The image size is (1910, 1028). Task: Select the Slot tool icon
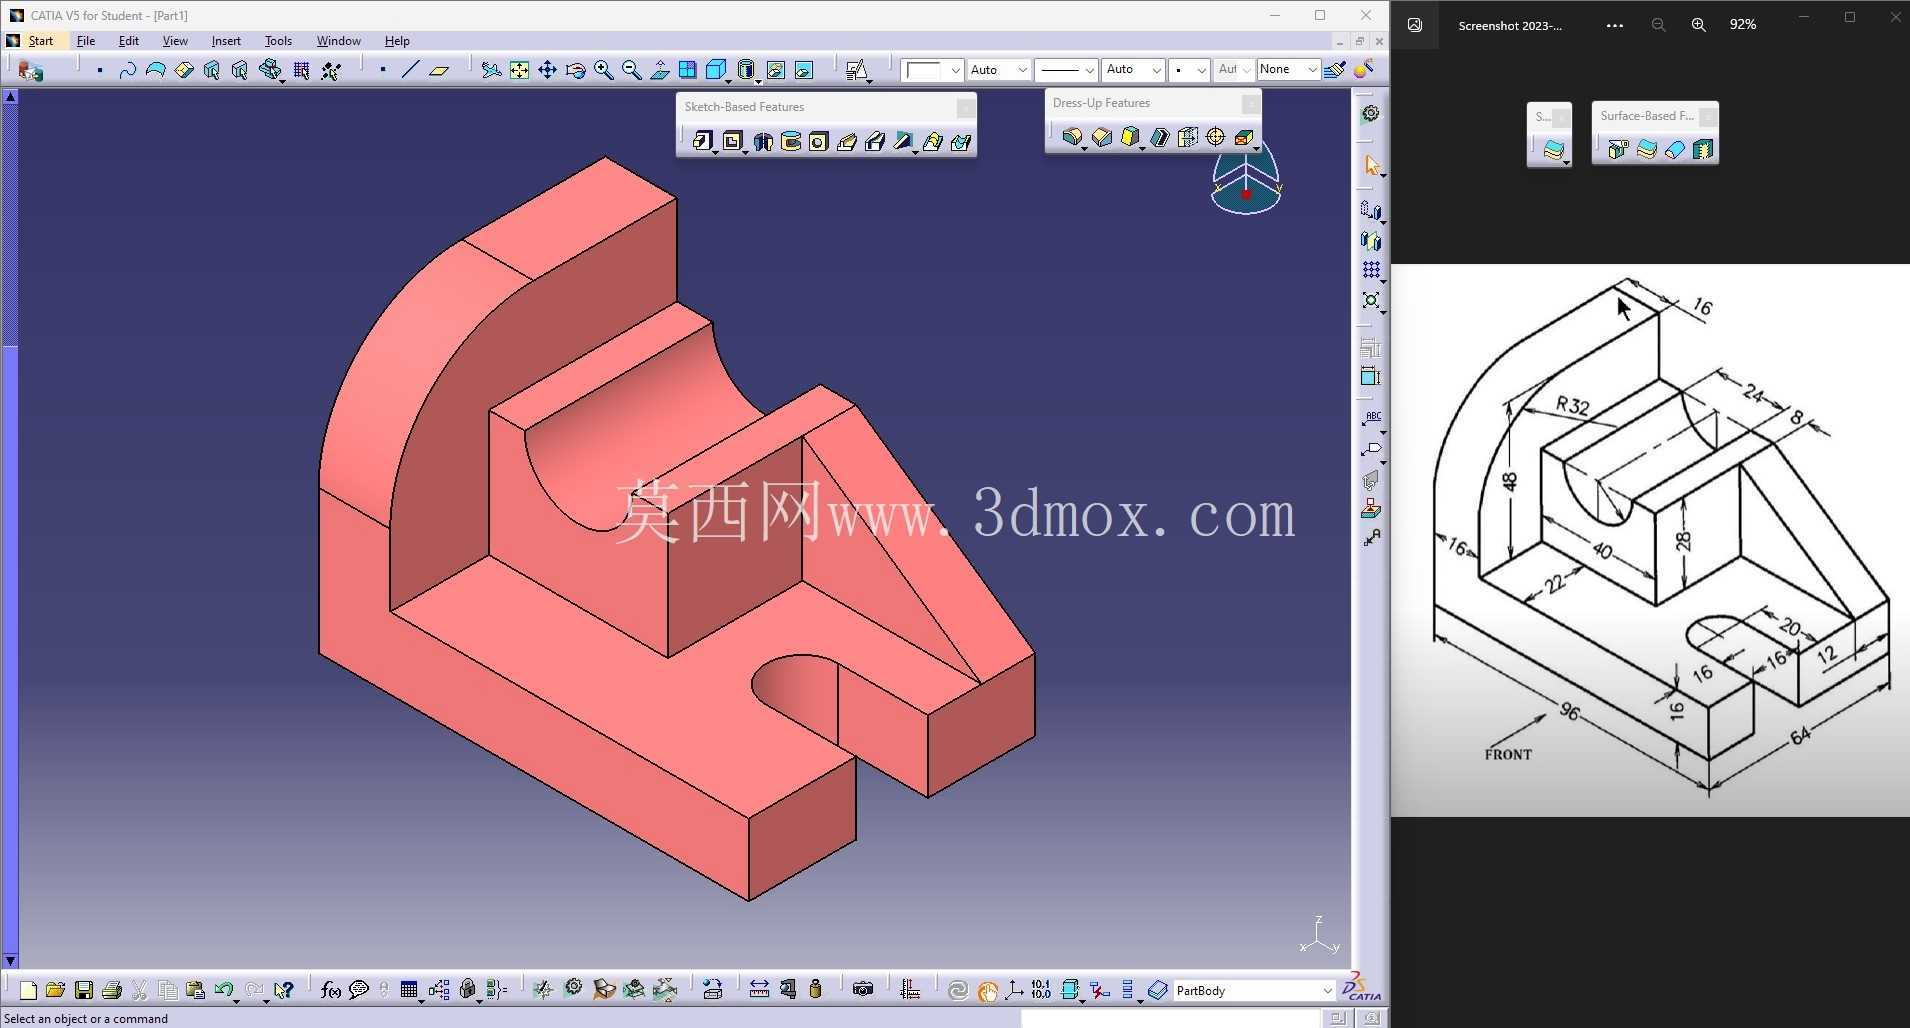[875, 141]
